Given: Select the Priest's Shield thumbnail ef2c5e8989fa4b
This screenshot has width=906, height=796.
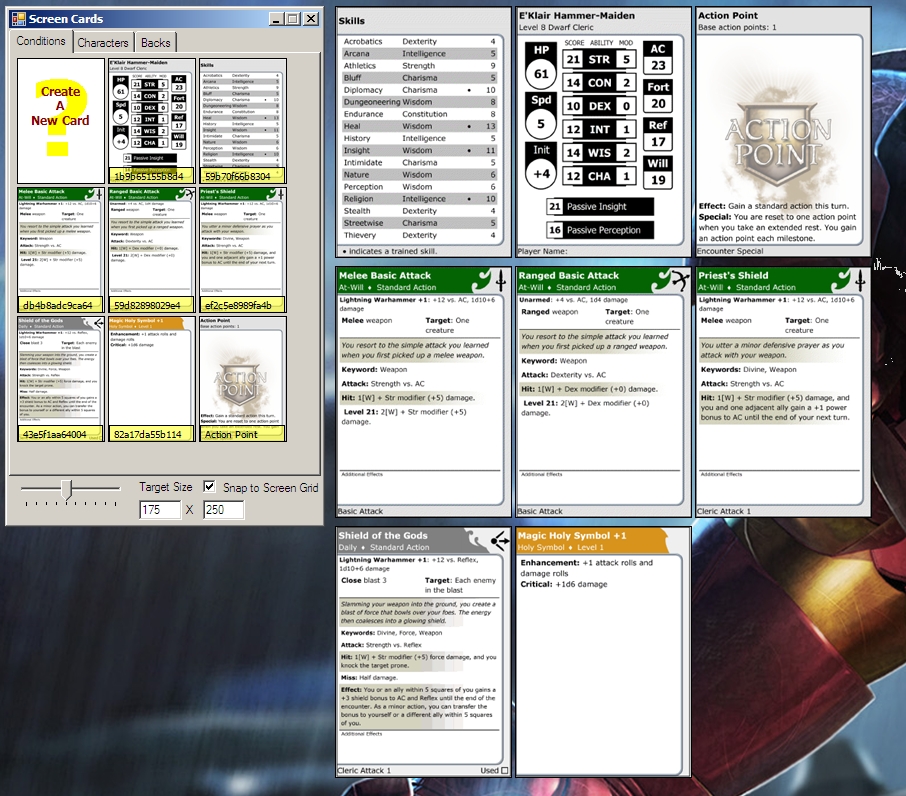Looking at the screenshot, I should [x=243, y=250].
